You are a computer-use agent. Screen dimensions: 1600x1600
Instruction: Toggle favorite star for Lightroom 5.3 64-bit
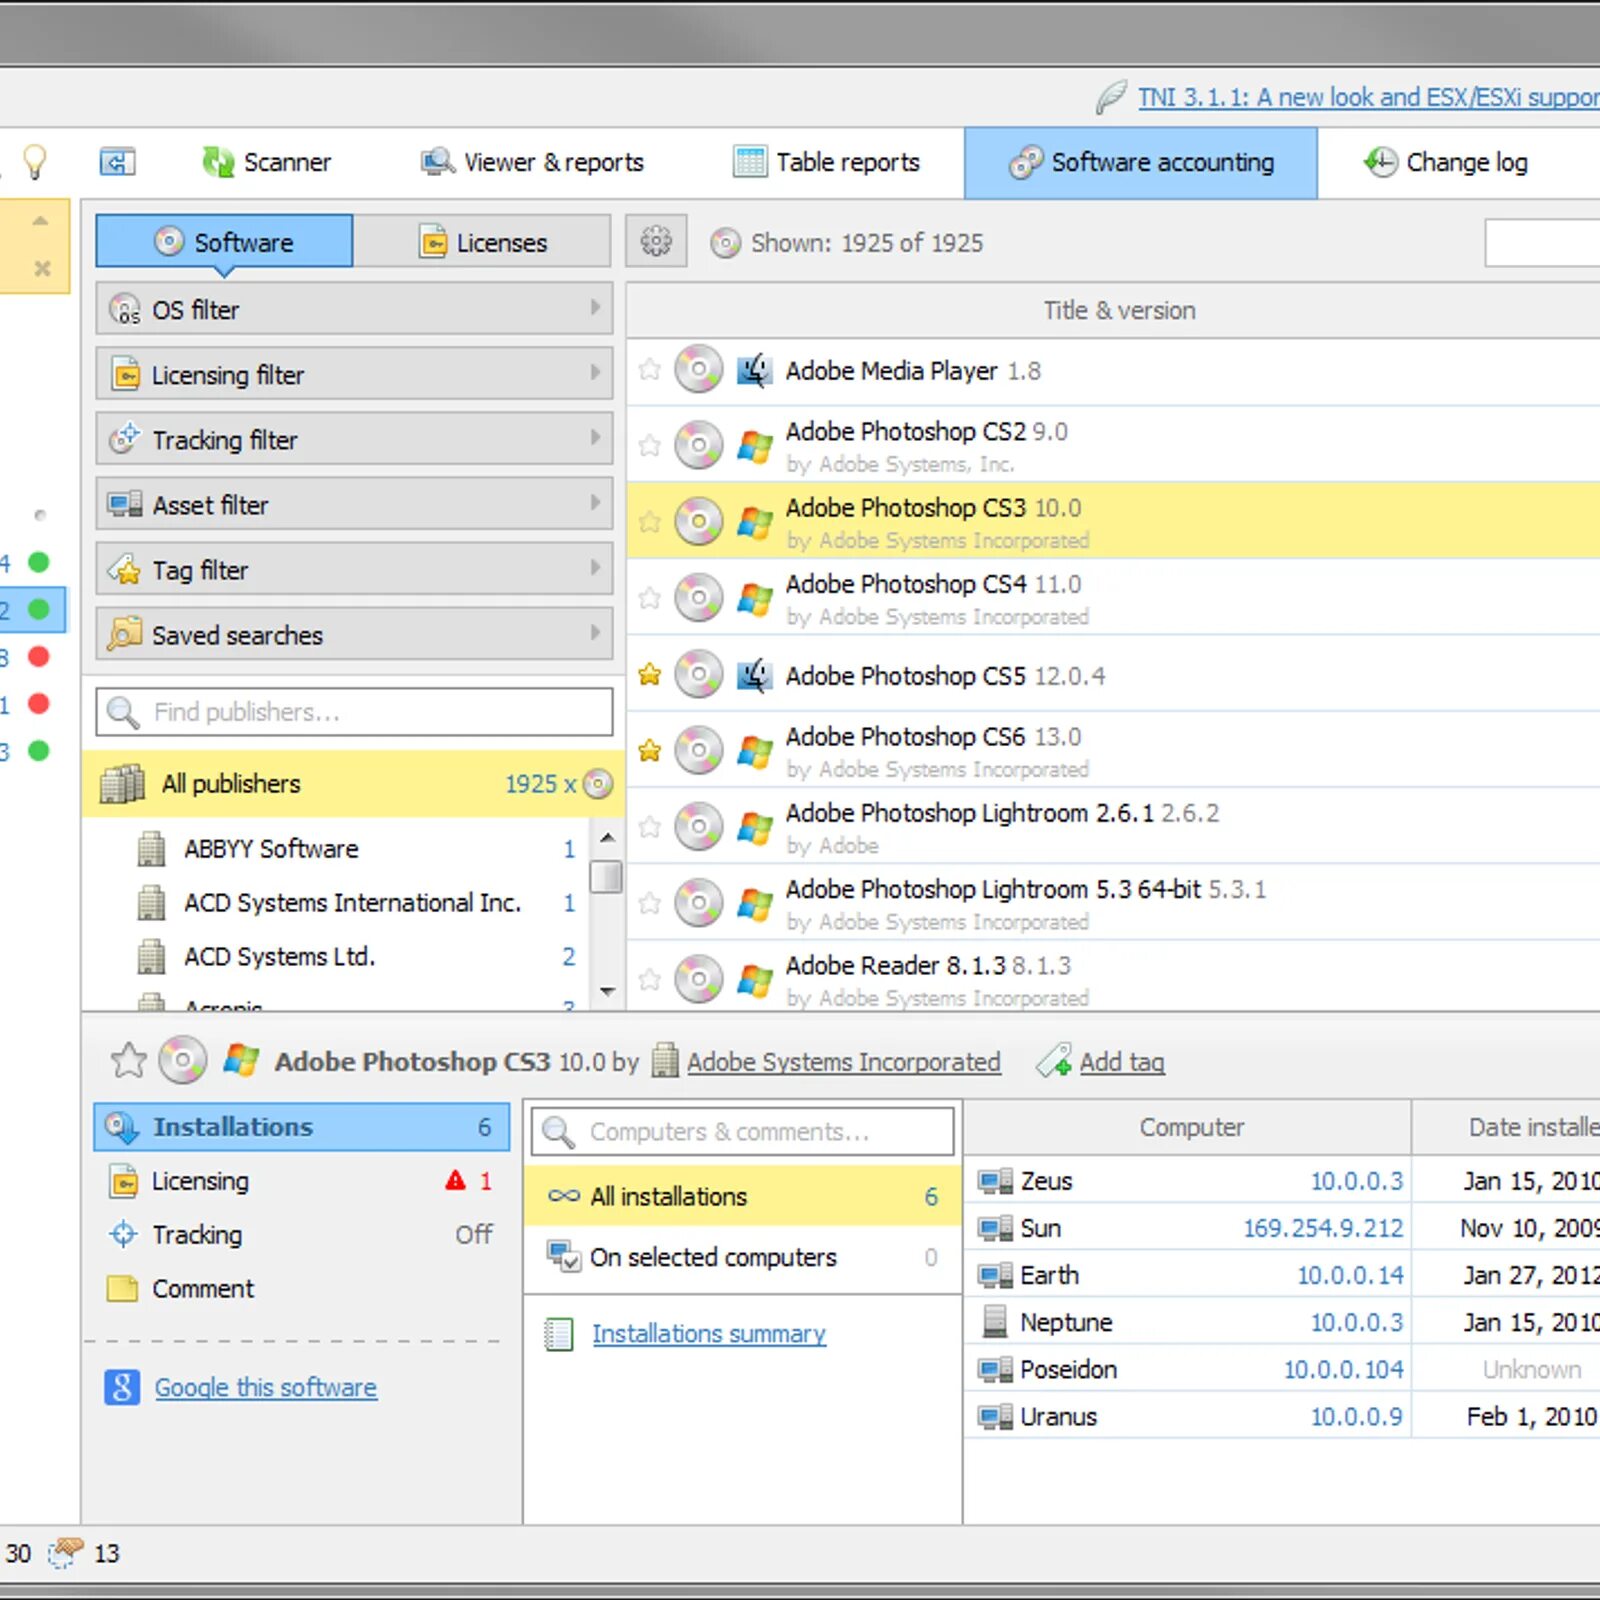tap(650, 903)
